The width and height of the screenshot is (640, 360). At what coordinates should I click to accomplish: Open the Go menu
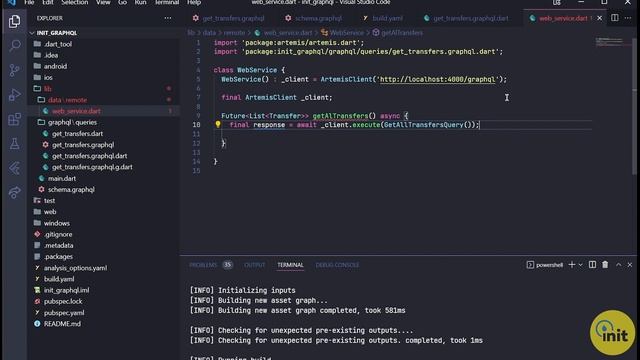tap(122, 2)
